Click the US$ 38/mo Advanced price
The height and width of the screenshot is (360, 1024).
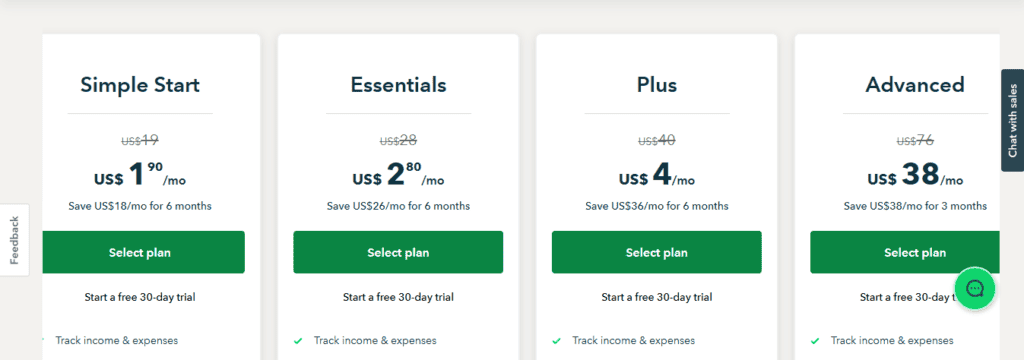[x=915, y=175]
